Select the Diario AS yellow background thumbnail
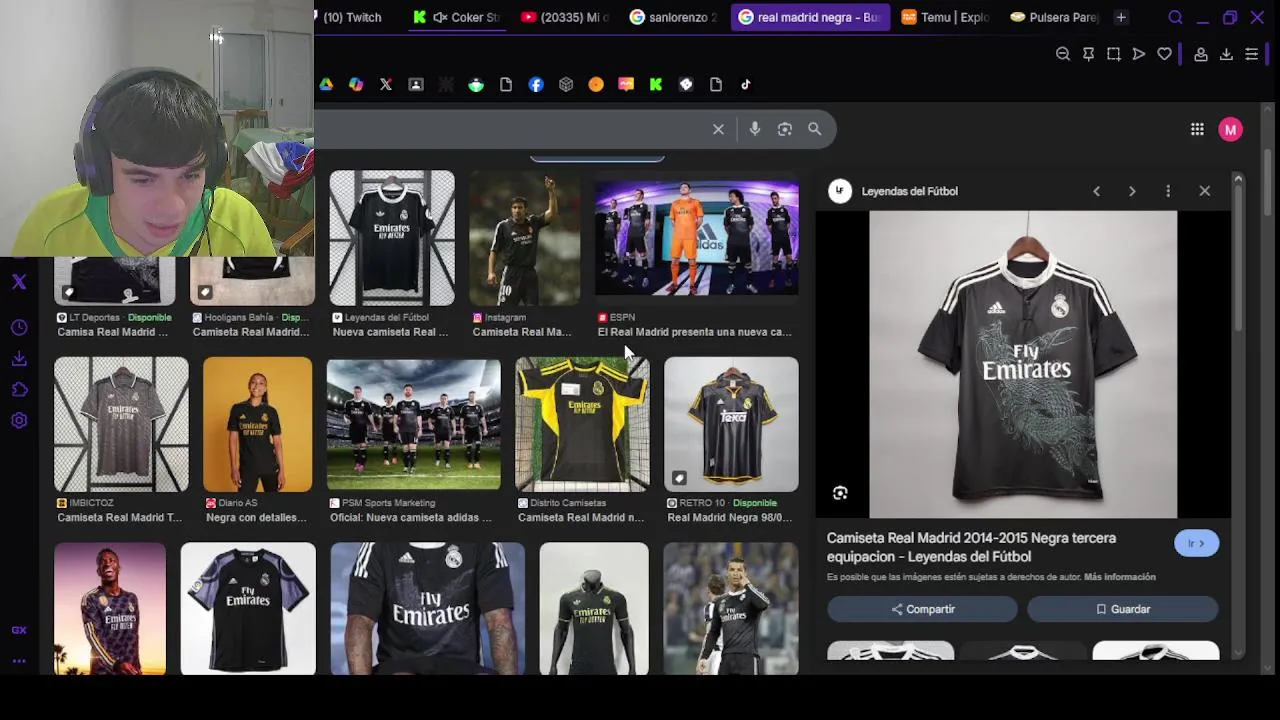Image resolution: width=1280 pixels, height=720 pixels. (257, 424)
